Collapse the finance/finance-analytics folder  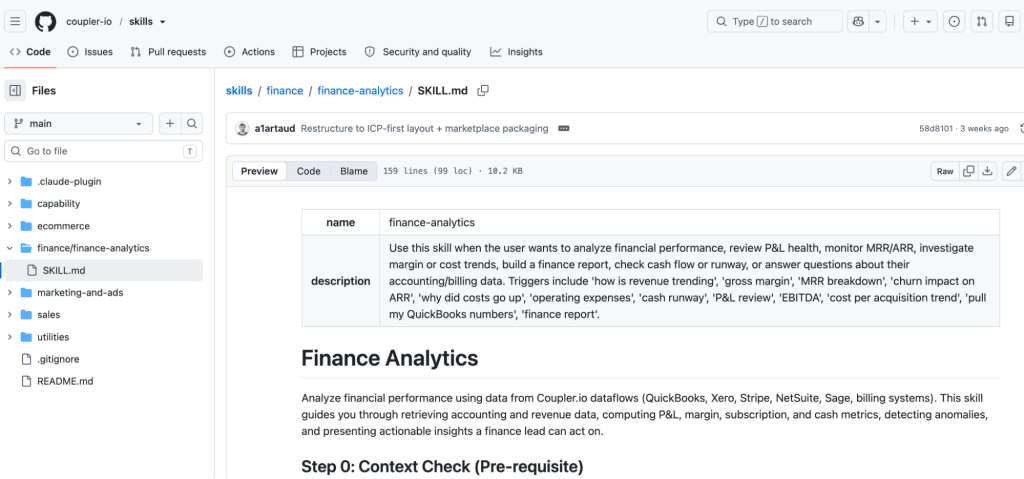(10, 248)
